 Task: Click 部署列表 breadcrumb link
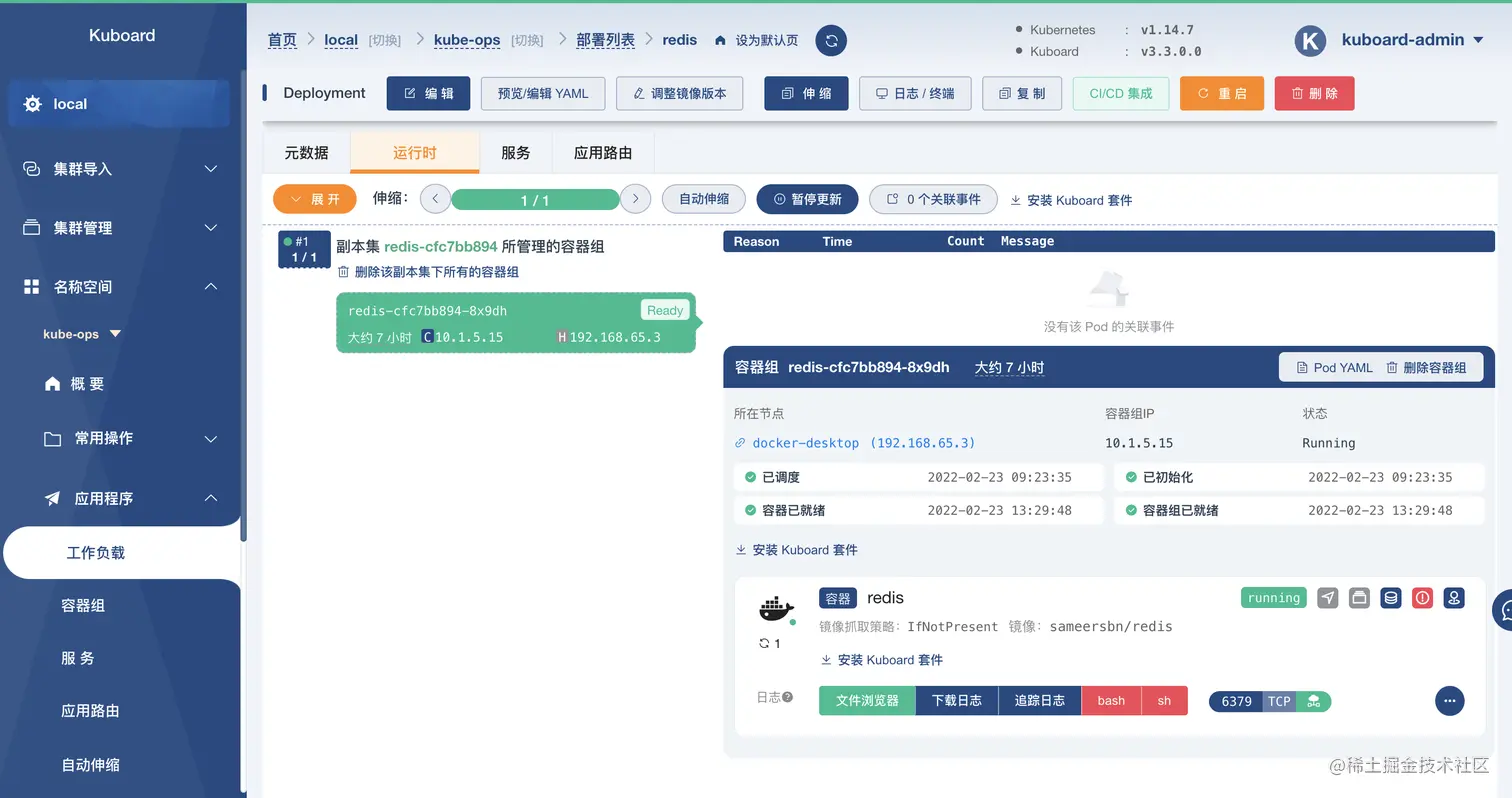(605, 40)
